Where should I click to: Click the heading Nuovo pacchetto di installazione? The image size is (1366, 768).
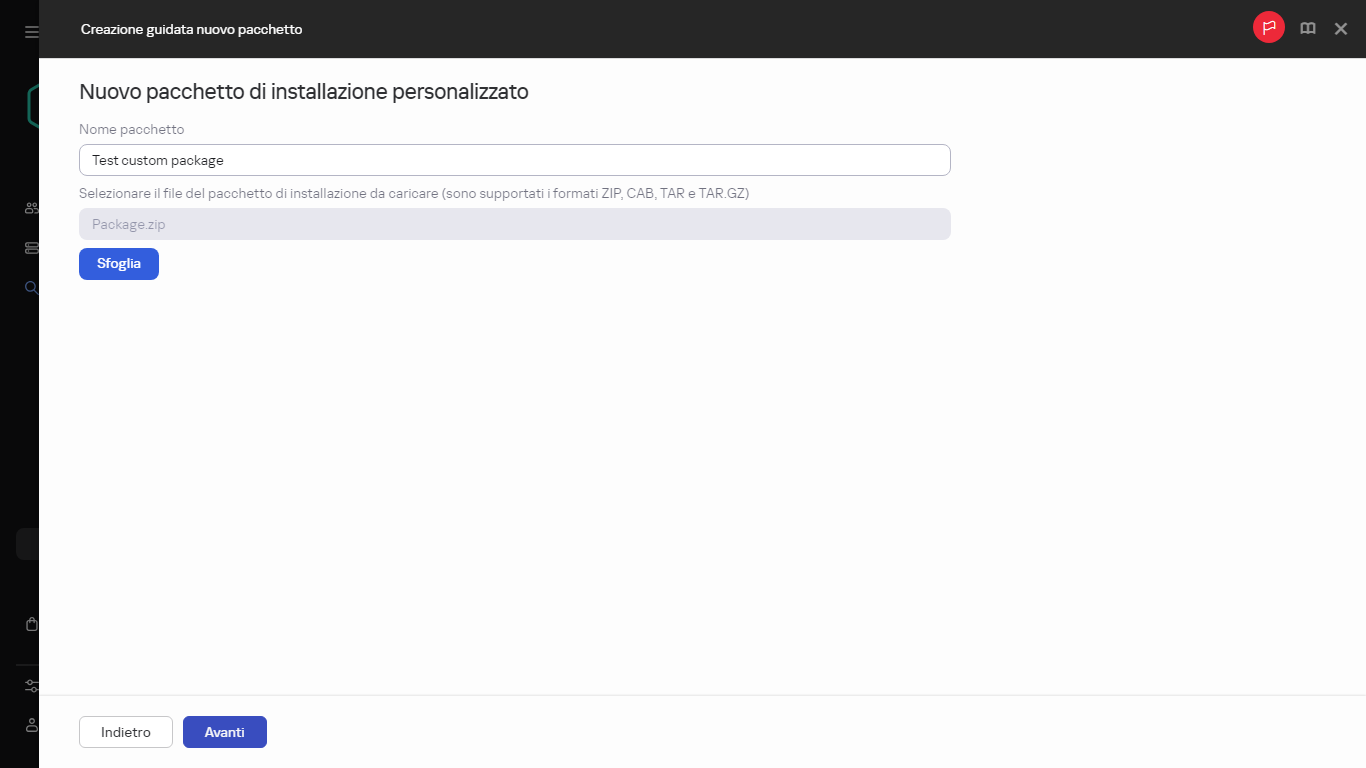click(x=303, y=91)
